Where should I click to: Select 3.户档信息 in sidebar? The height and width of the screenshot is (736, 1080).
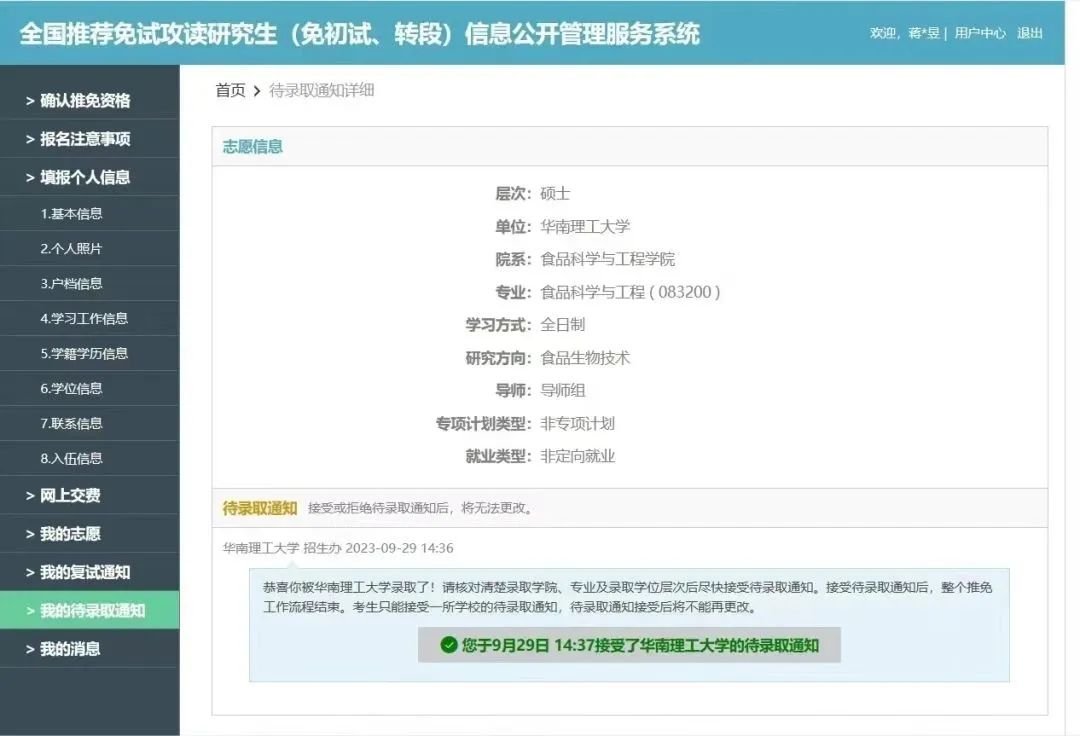(x=71, y=283)
